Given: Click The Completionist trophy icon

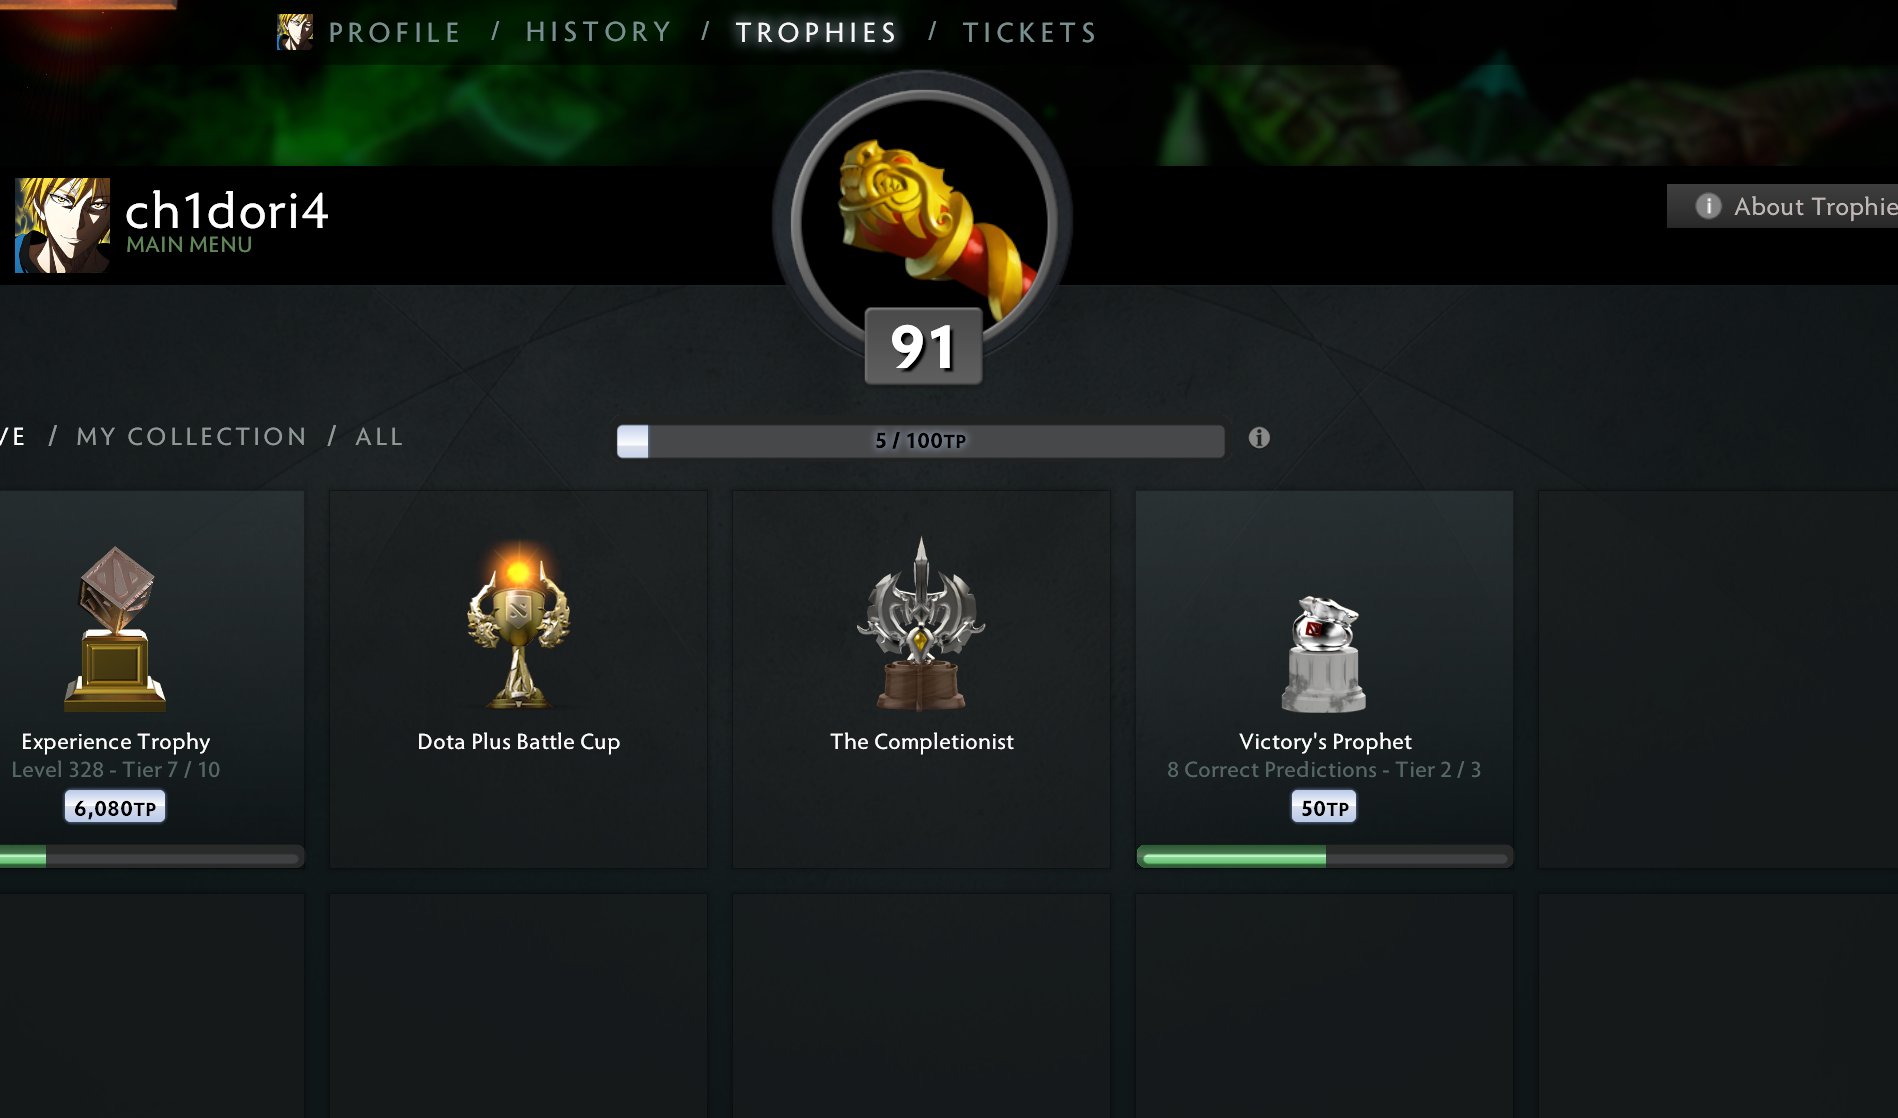Looking at the screenshot, I should click(921, 624).
